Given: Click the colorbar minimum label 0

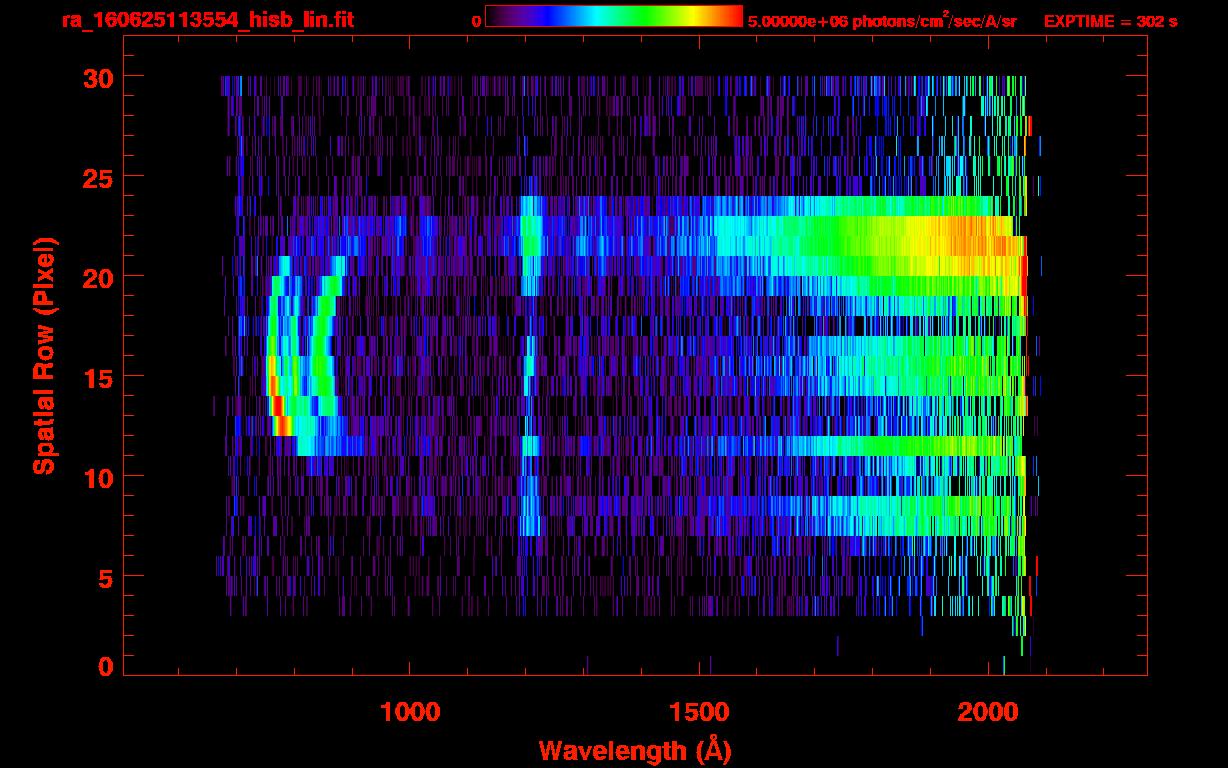Looking at the screenshot, I should point(476,21).
